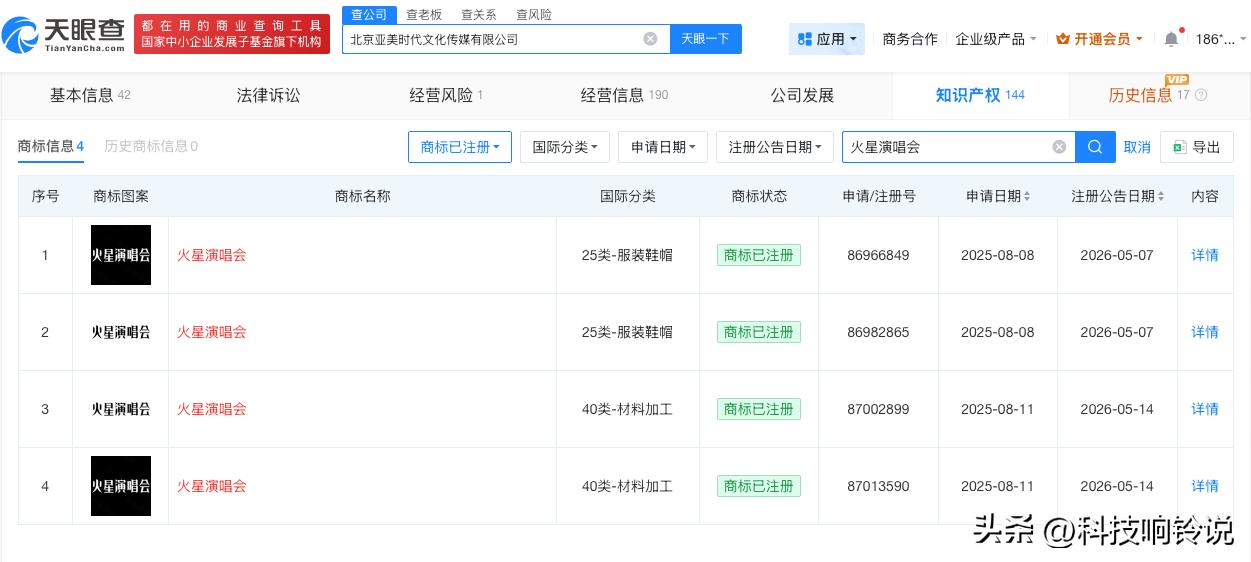
Task: Click the crown 开通会员 icon
Action: (x=1063, y=39)
